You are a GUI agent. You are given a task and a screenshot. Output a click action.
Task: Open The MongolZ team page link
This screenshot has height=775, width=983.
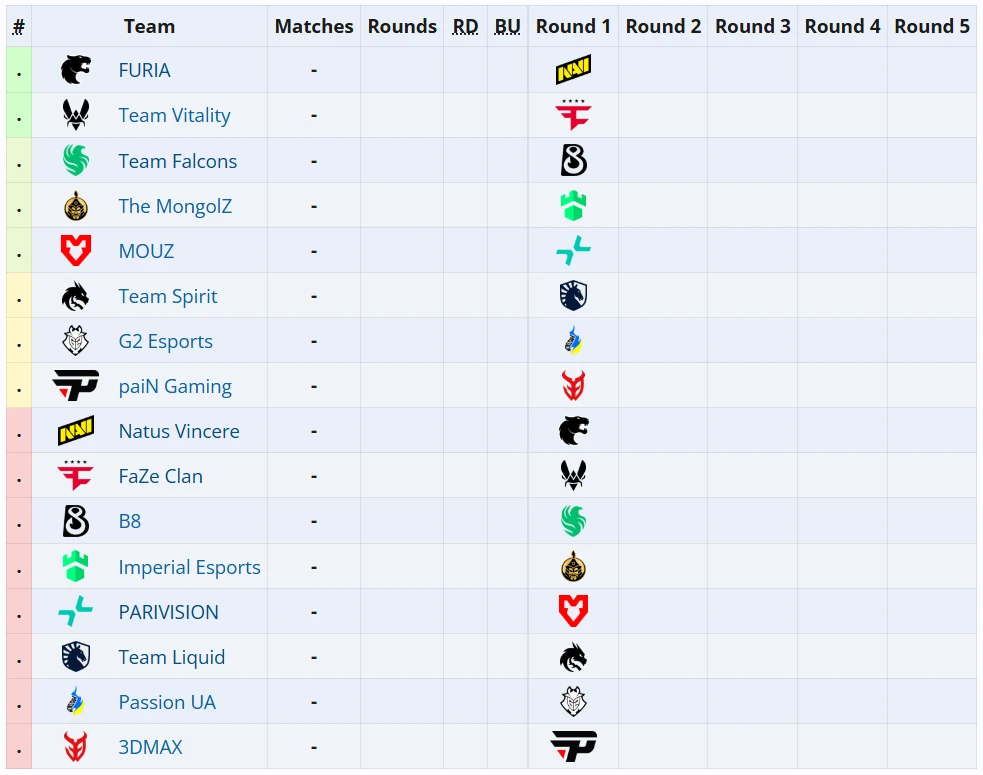pos(175,206)
